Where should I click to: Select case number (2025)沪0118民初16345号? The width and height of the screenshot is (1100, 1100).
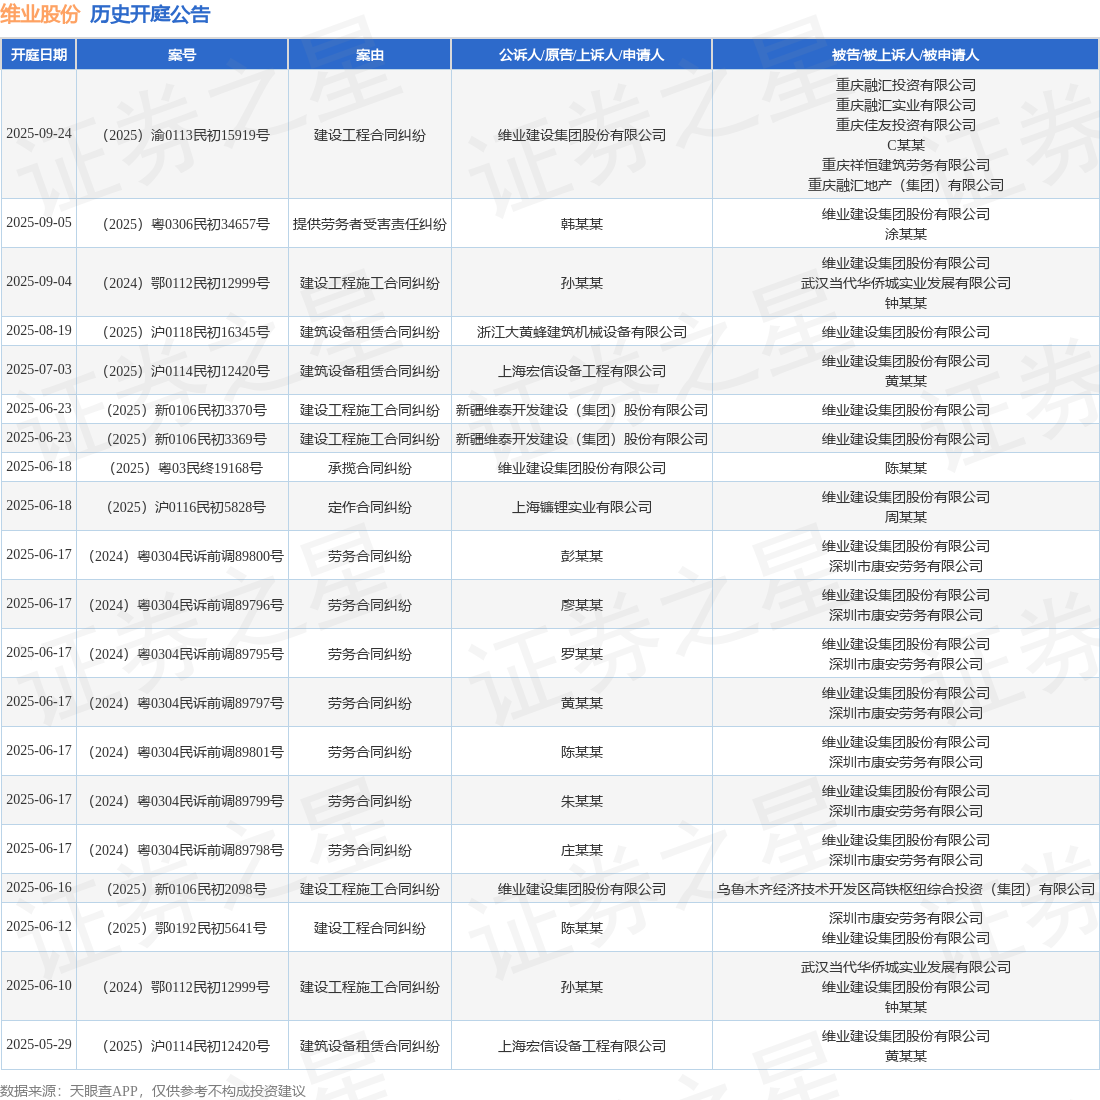click(x=186, y=333)
